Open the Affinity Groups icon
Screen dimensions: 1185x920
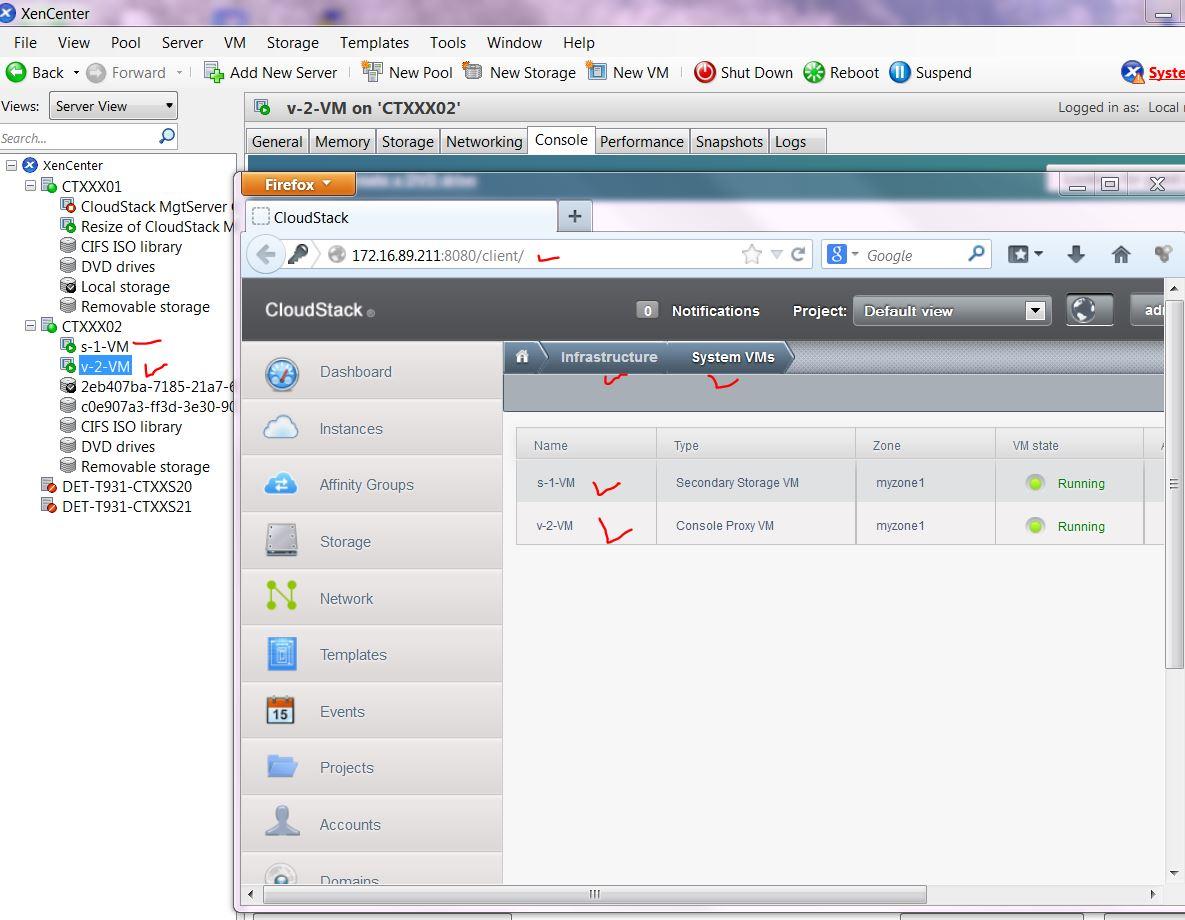click(280, 484)
